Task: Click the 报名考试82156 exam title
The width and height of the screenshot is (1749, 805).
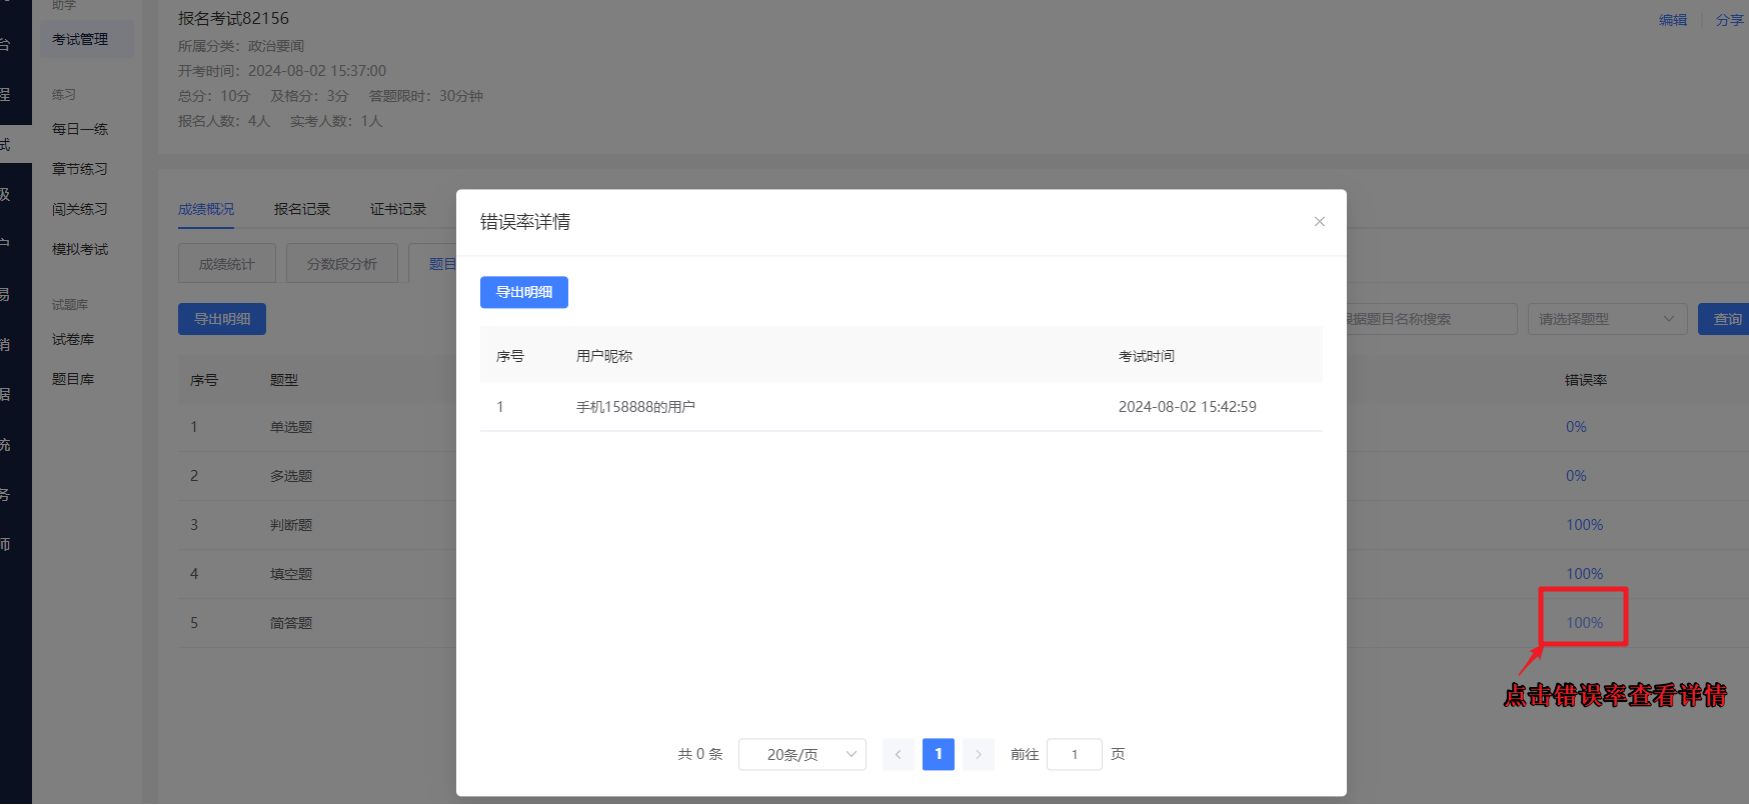Action: pyautogui.click(x=233, y=18)
